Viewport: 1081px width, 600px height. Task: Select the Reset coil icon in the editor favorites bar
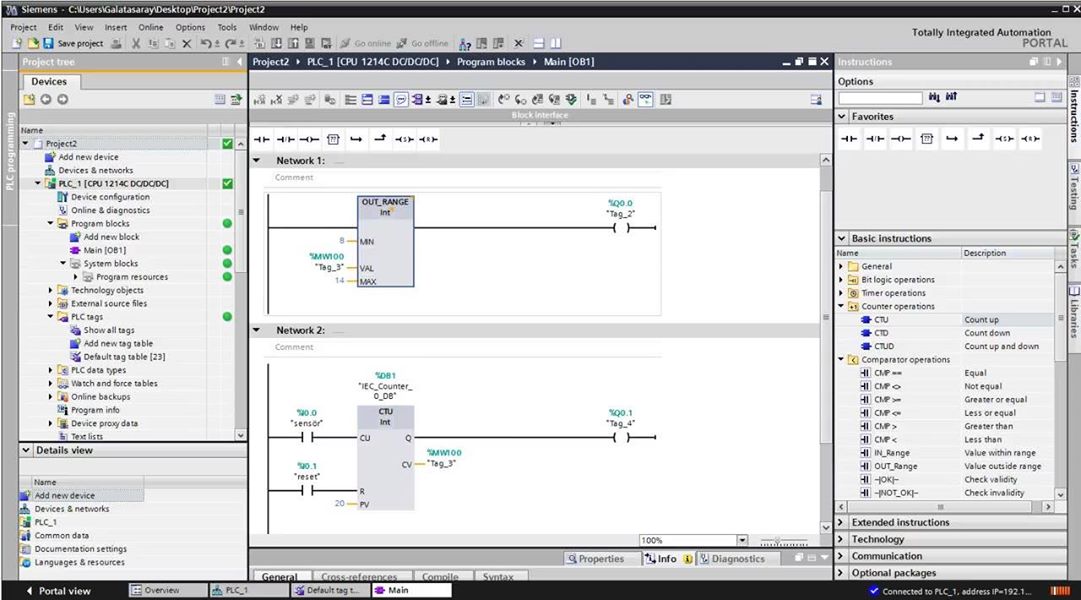point(428,139)
